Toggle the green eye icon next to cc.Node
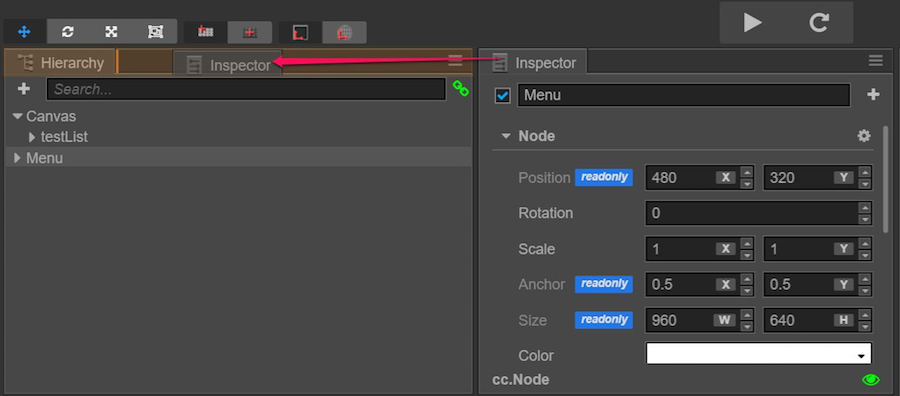This screenshot has height=396, width=900. tap(871, 379)
